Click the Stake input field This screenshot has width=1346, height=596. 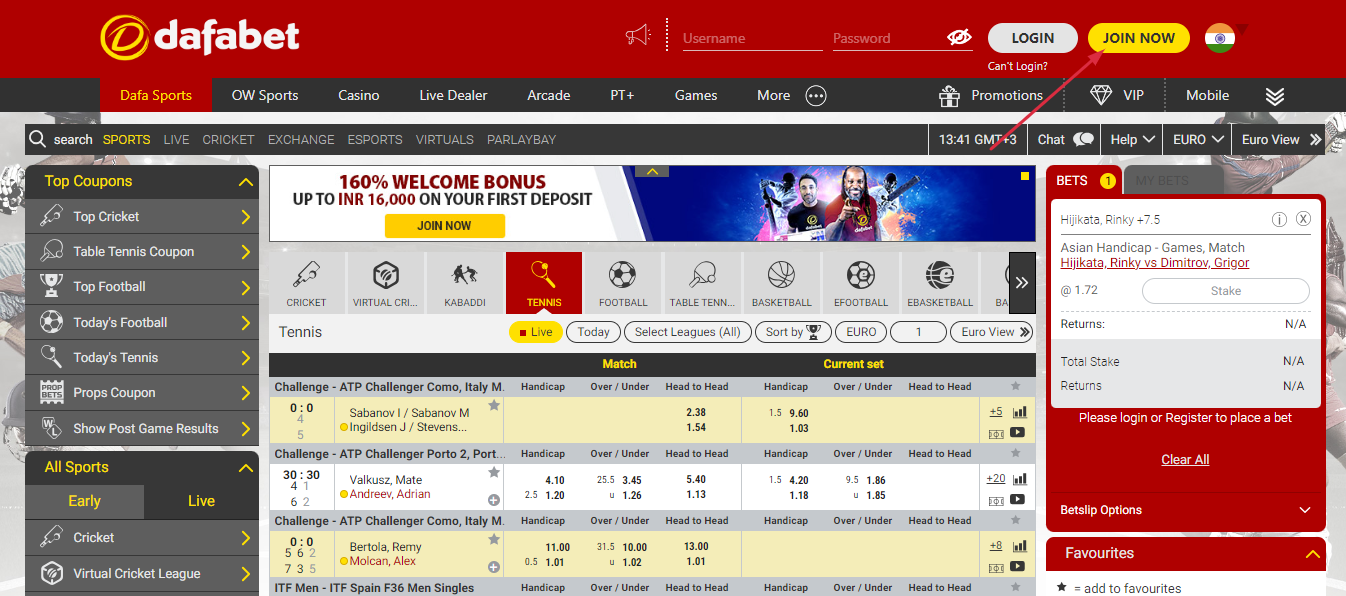[x=1225, y=291]
